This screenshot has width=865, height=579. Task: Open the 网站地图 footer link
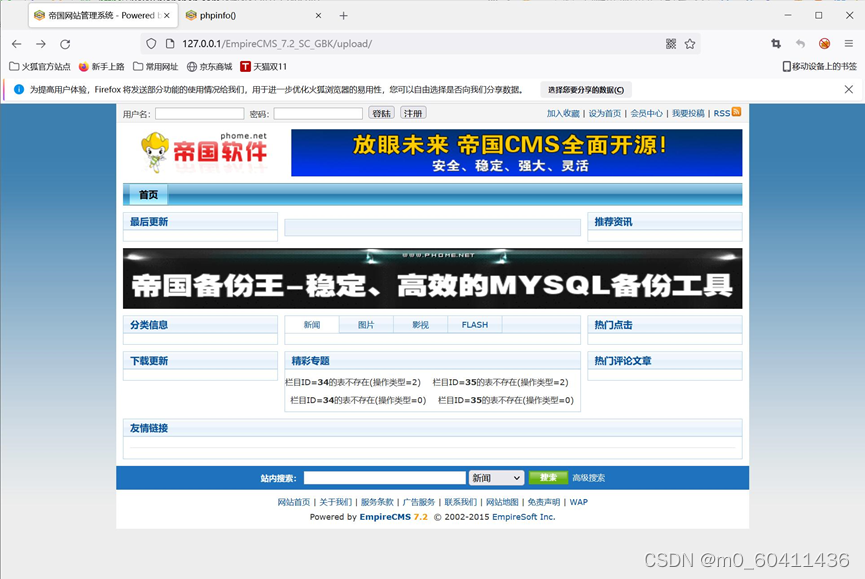(502, 502)
